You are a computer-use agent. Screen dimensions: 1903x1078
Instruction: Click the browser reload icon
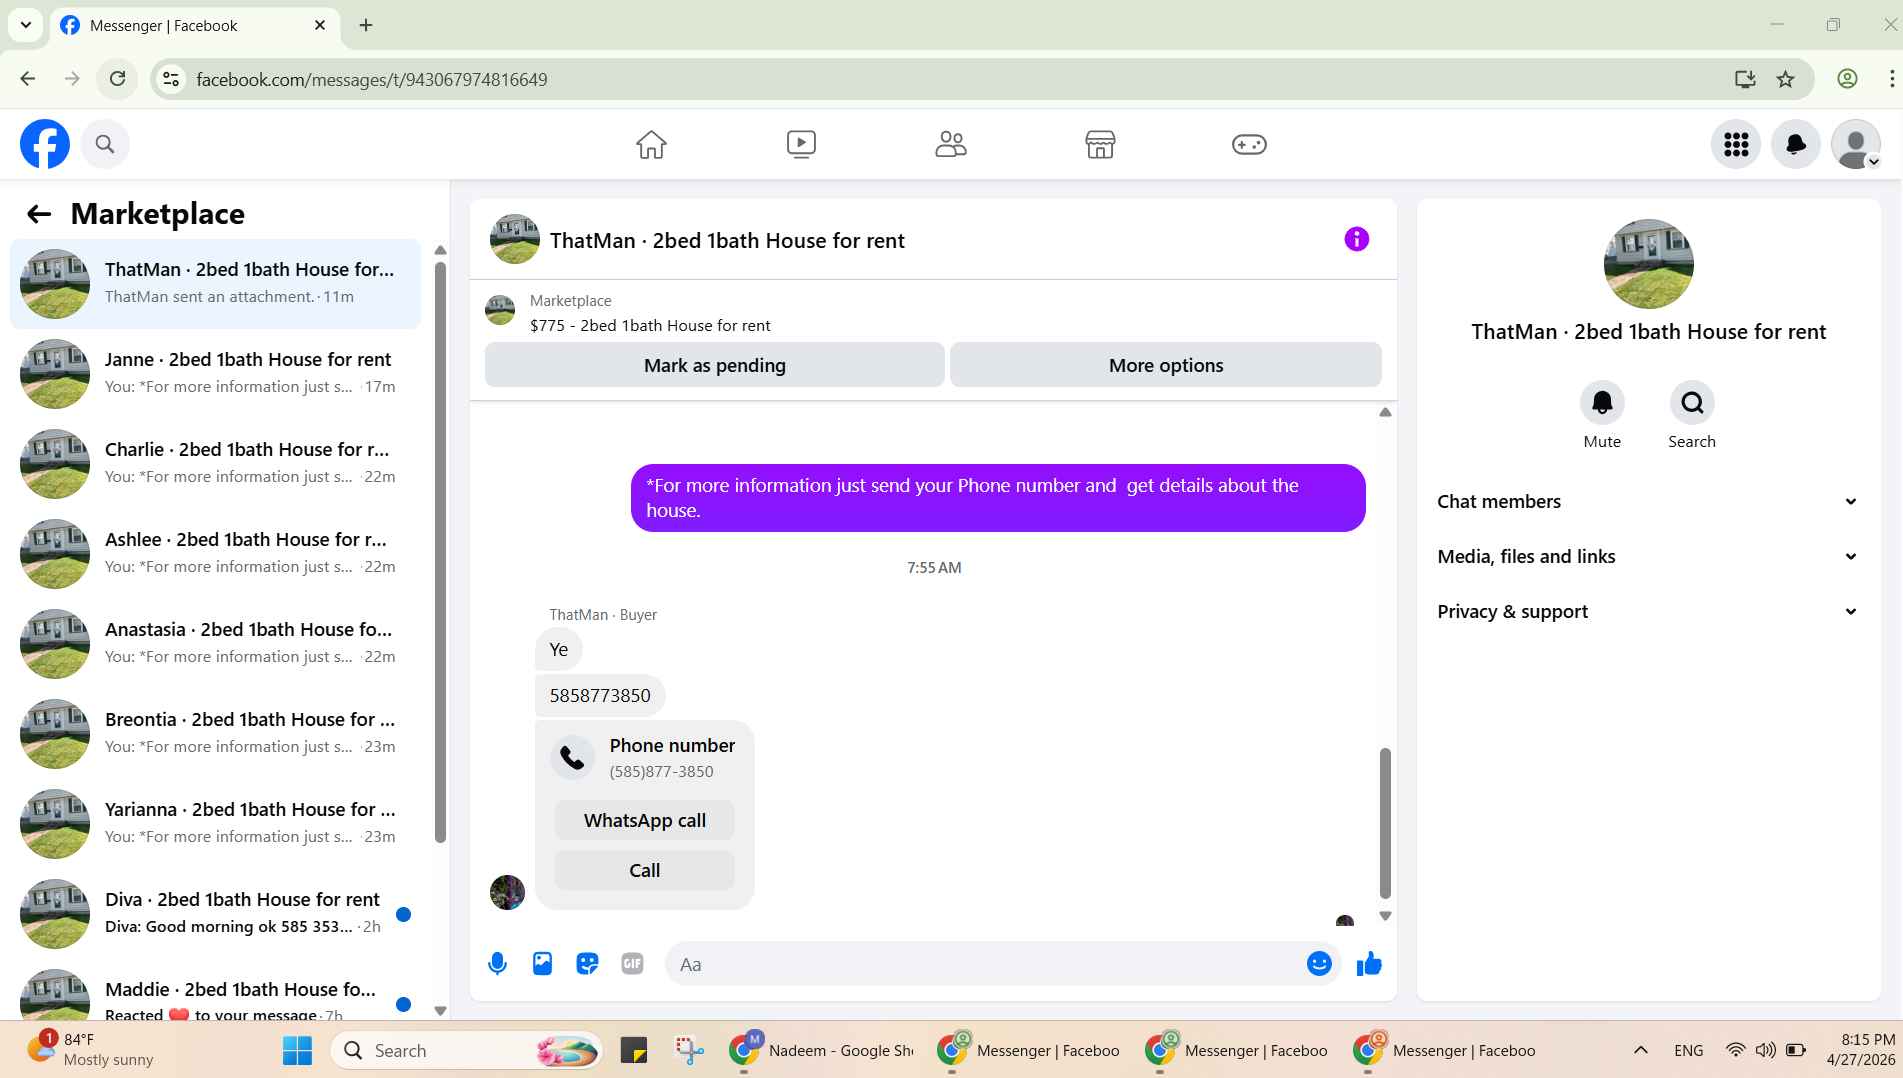117,79
